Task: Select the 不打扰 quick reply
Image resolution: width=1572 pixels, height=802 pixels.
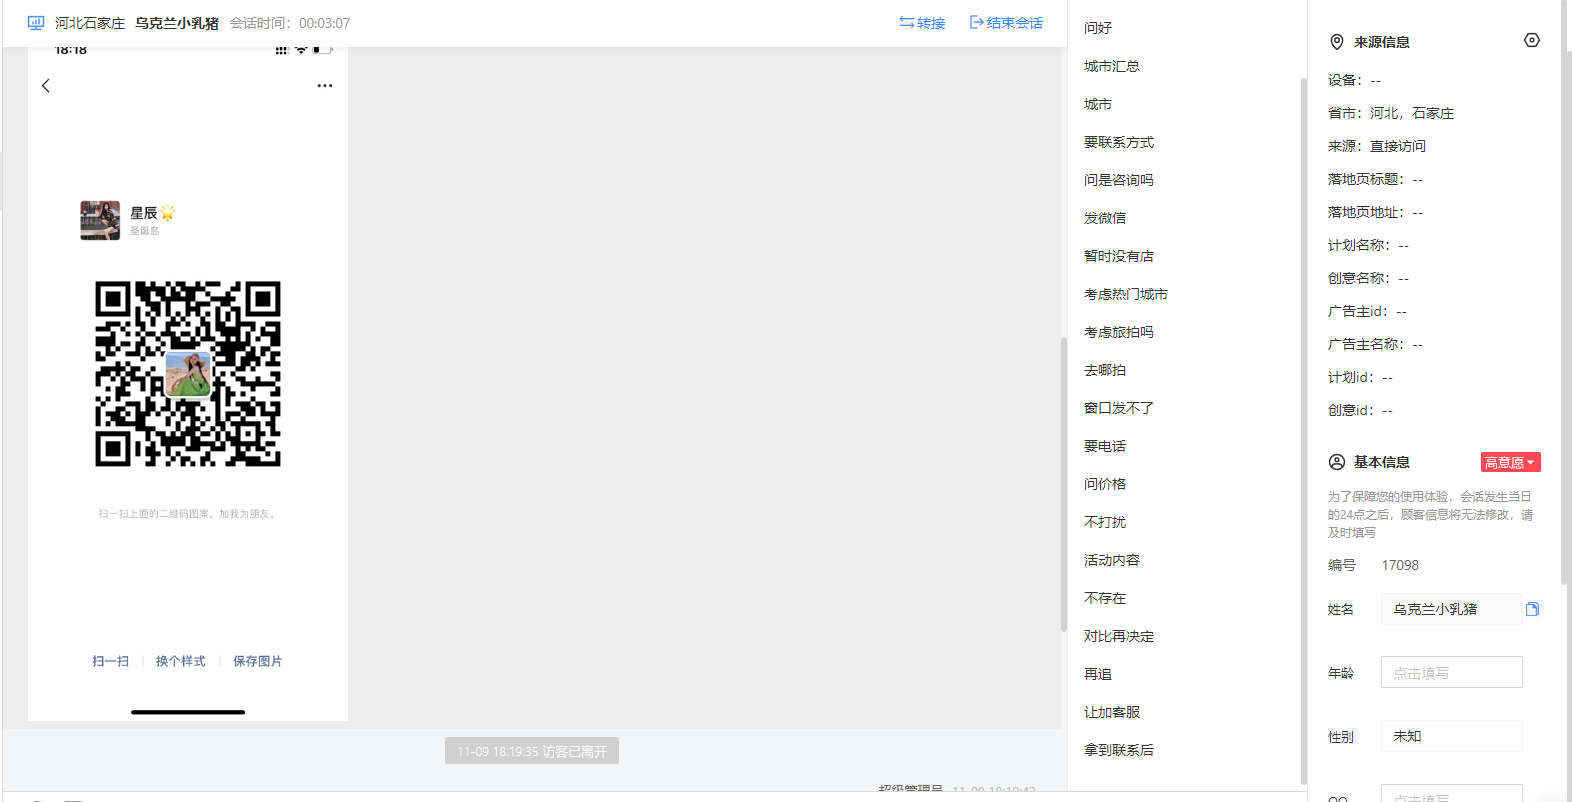Action: click(x=1105, y=522)
